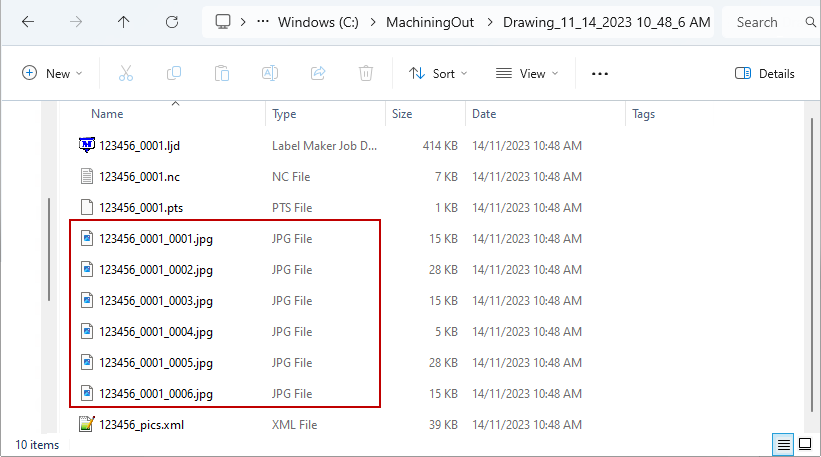821x457 pixels.
Task: Expand the Sort options menu
Action: (438, 73)
